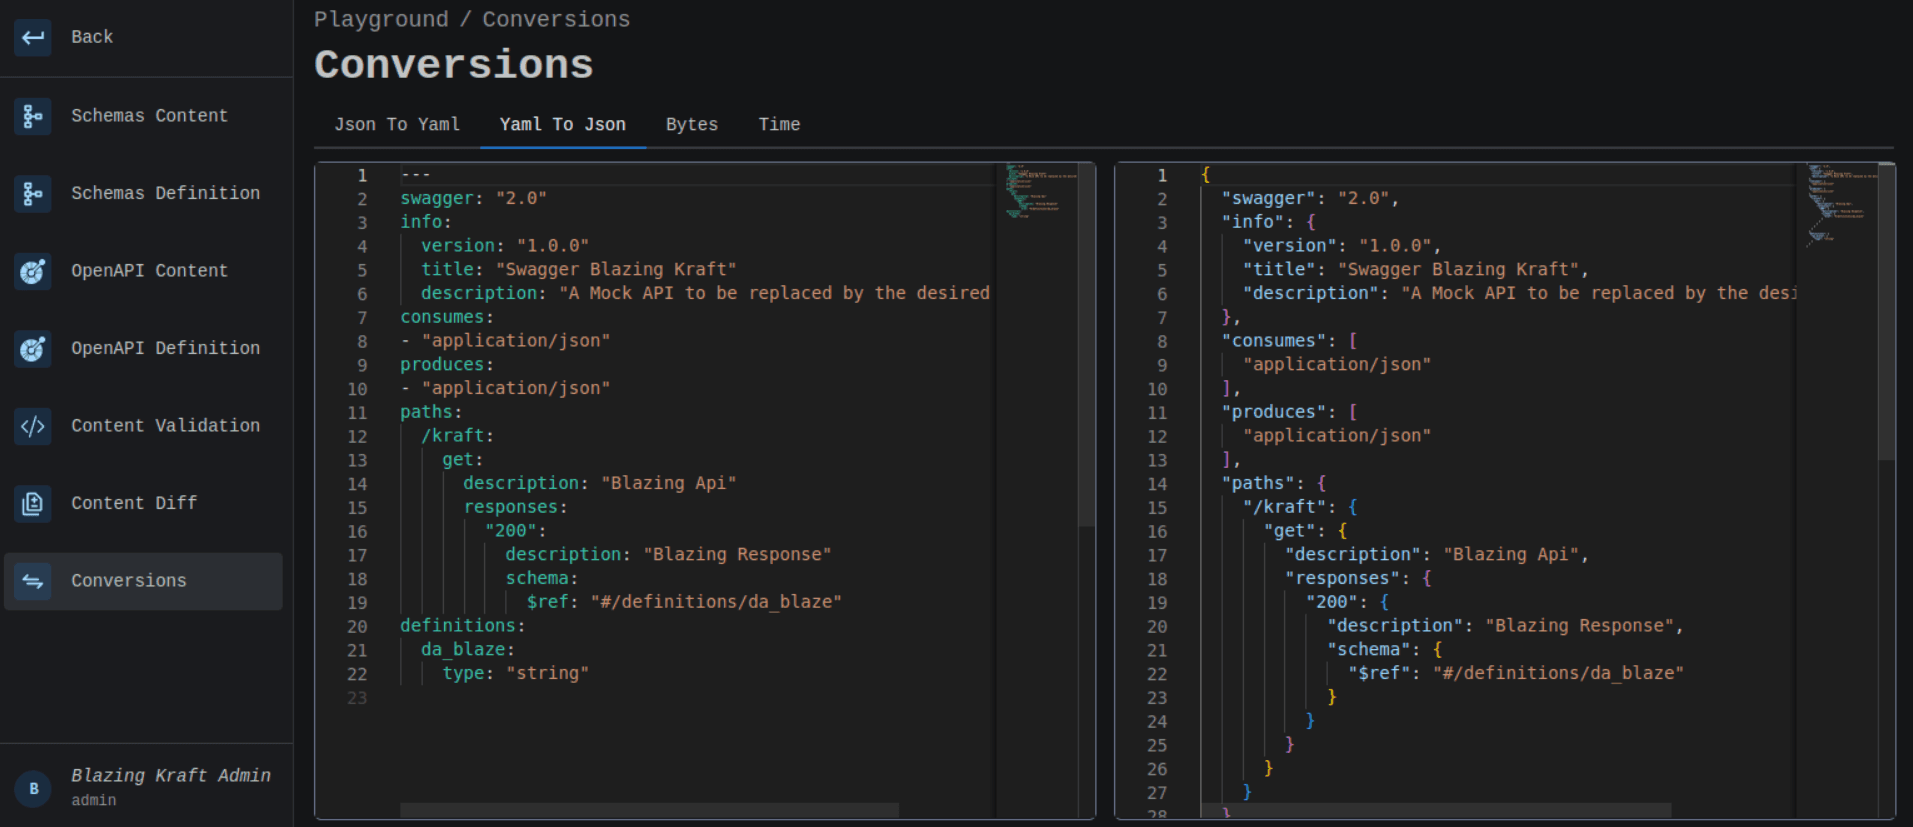The height and width of the screenshot is (827, 1913).
Task: Click the OpenAPI Definition sidebar icon
Action: pos(33,348)
